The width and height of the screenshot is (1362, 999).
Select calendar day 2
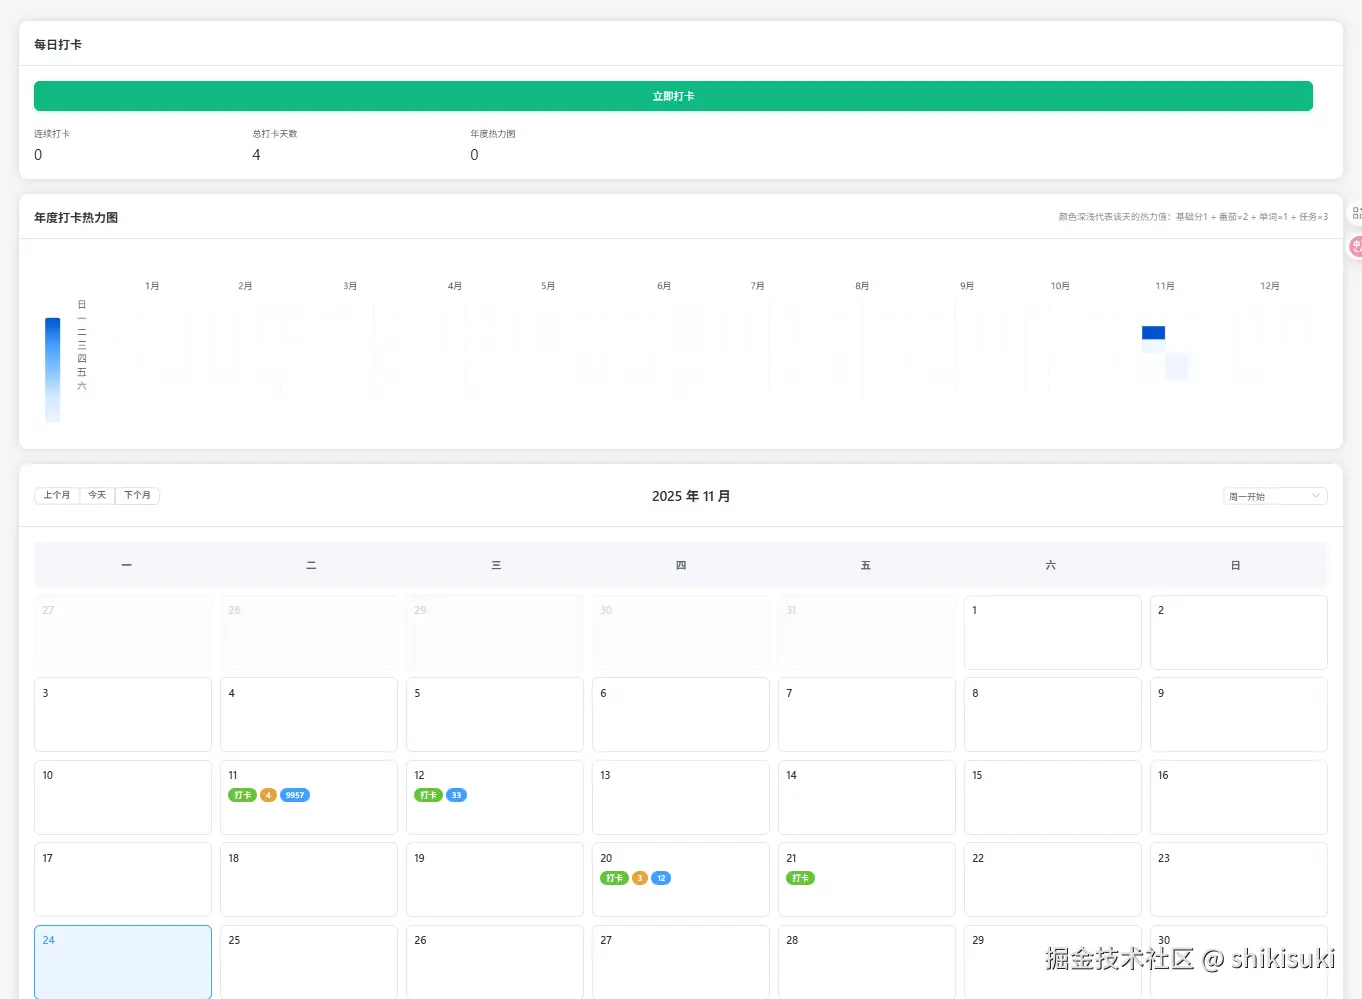[1239, 632]
